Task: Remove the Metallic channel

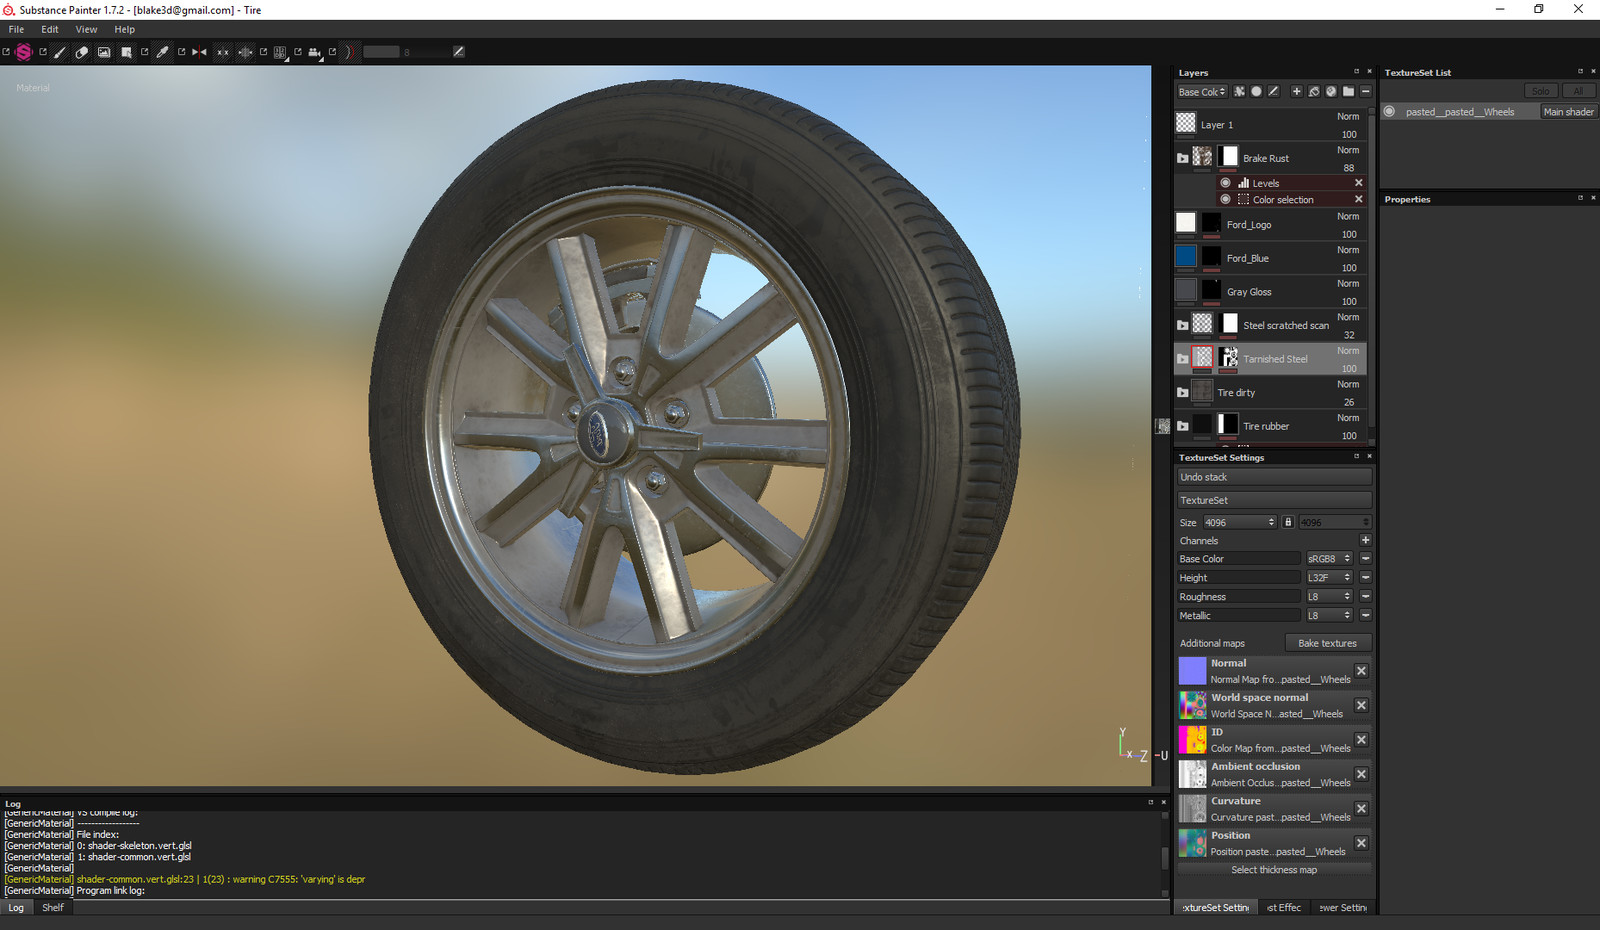Action: (1365, 616)
